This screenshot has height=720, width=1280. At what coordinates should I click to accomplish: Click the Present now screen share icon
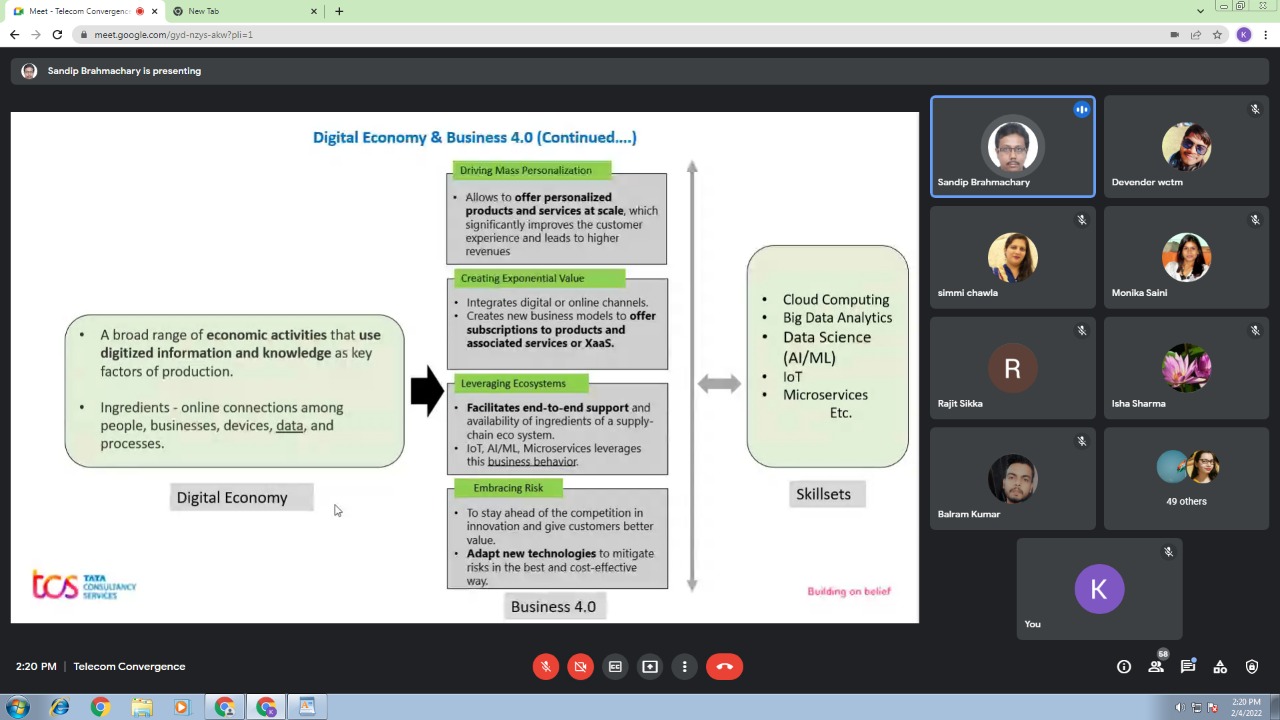650,667
